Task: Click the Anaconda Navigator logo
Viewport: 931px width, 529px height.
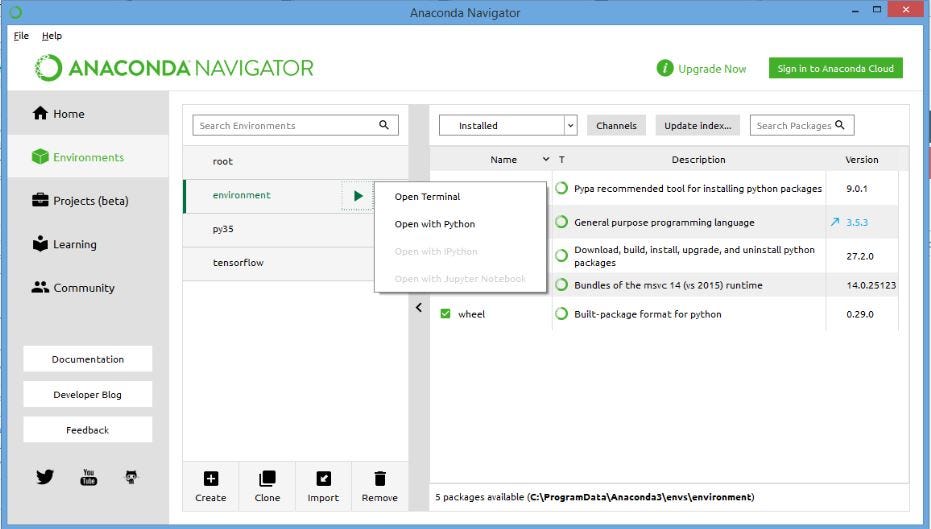Action: [174, 68]
